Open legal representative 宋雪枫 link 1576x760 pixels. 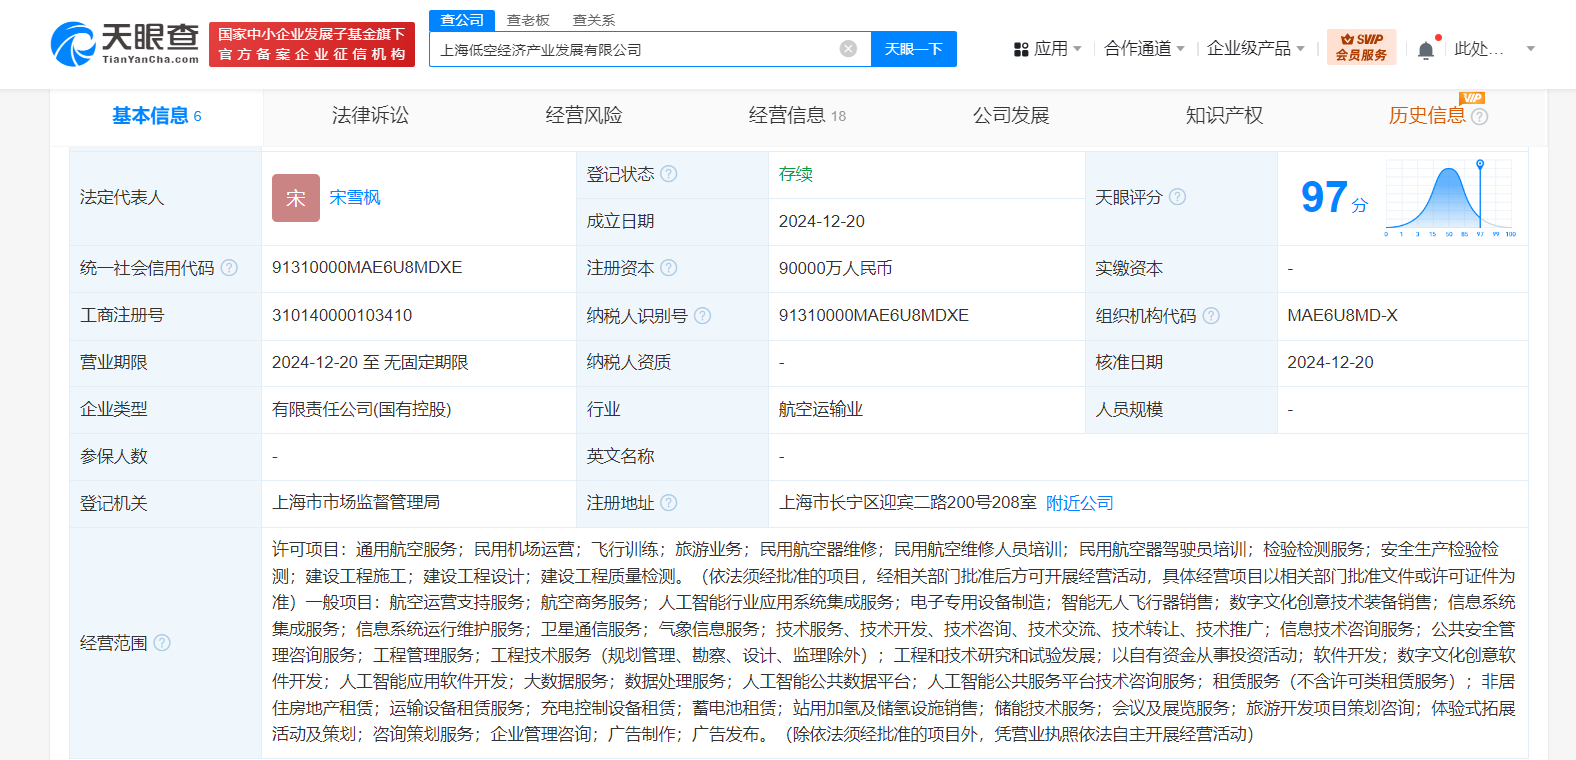pos(355,198)
